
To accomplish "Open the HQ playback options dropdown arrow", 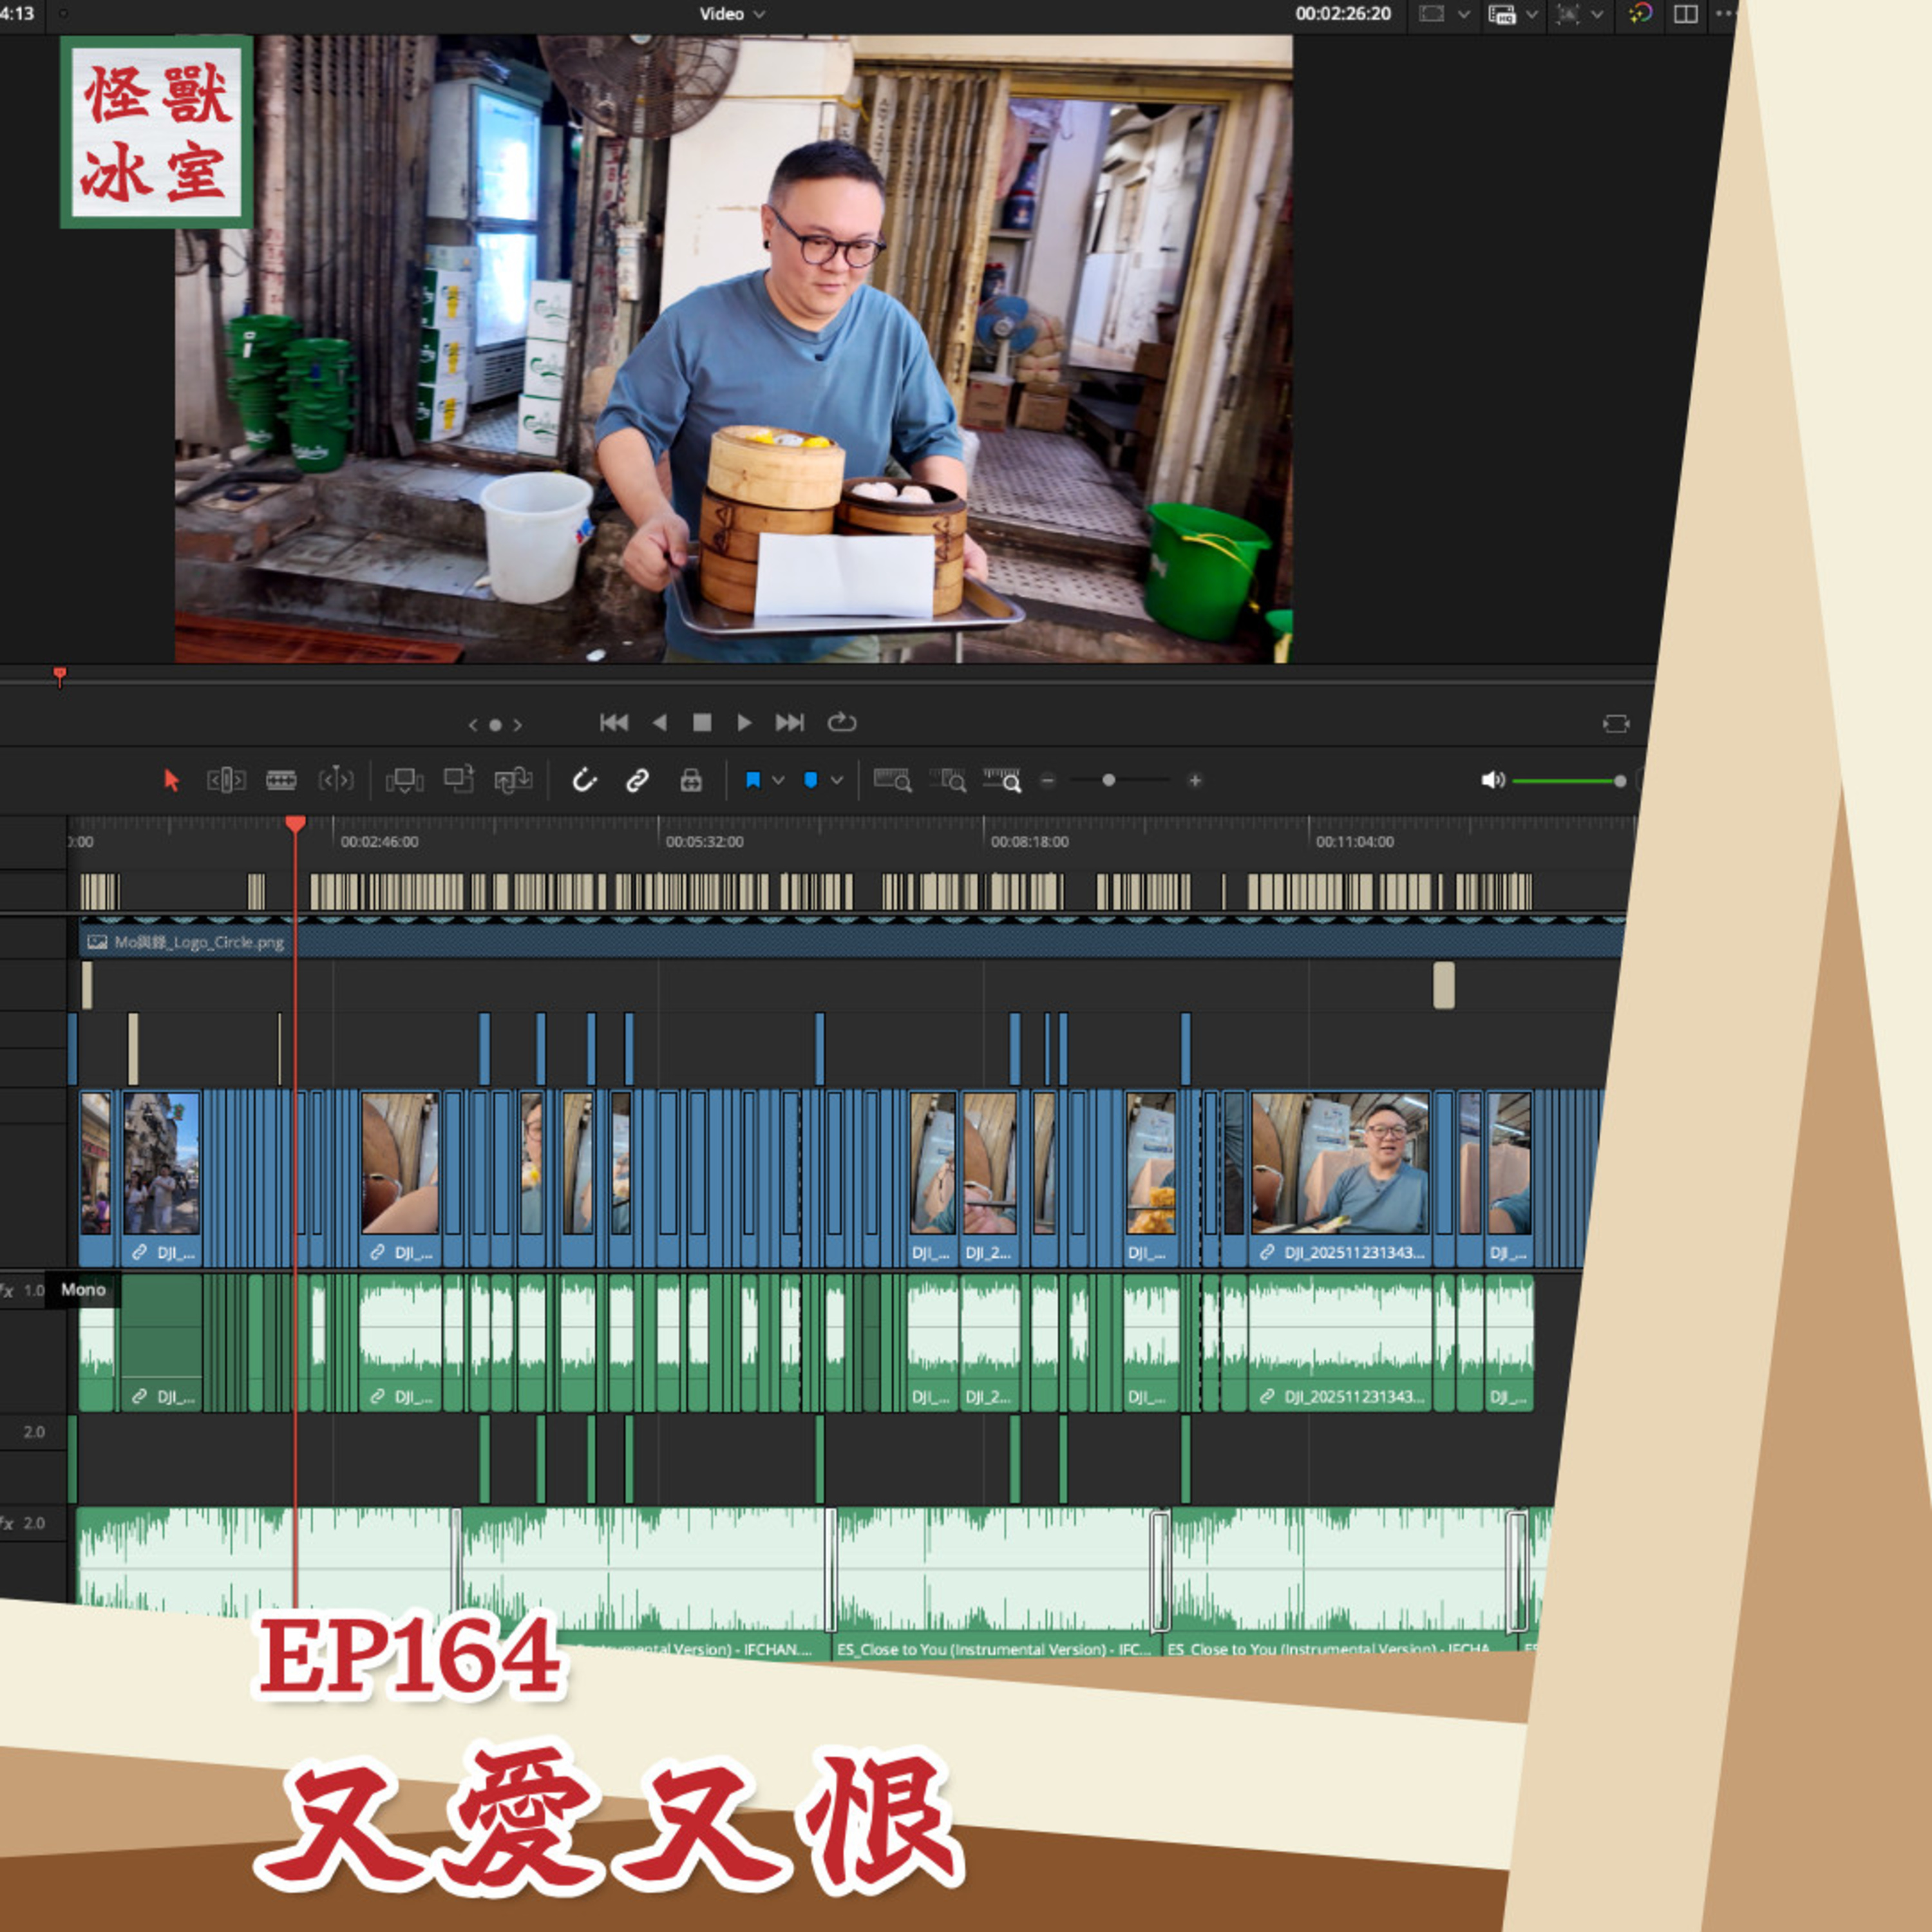I will 1531,14.
